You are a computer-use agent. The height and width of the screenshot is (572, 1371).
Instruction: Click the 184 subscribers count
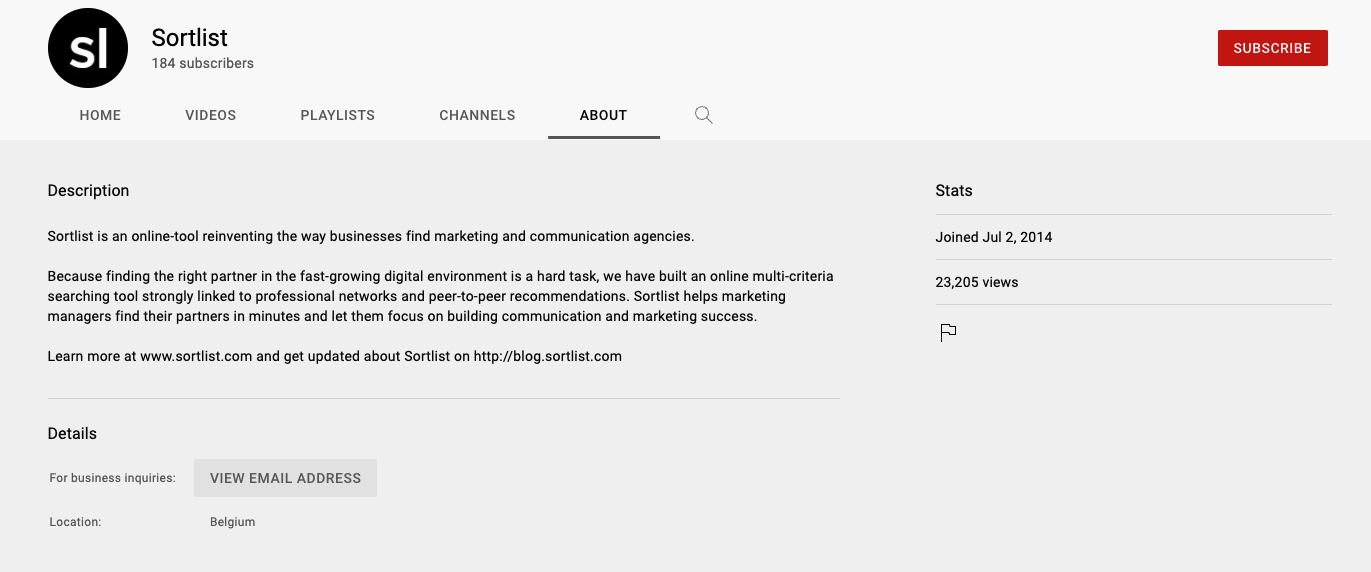click(x=203, y=63)
